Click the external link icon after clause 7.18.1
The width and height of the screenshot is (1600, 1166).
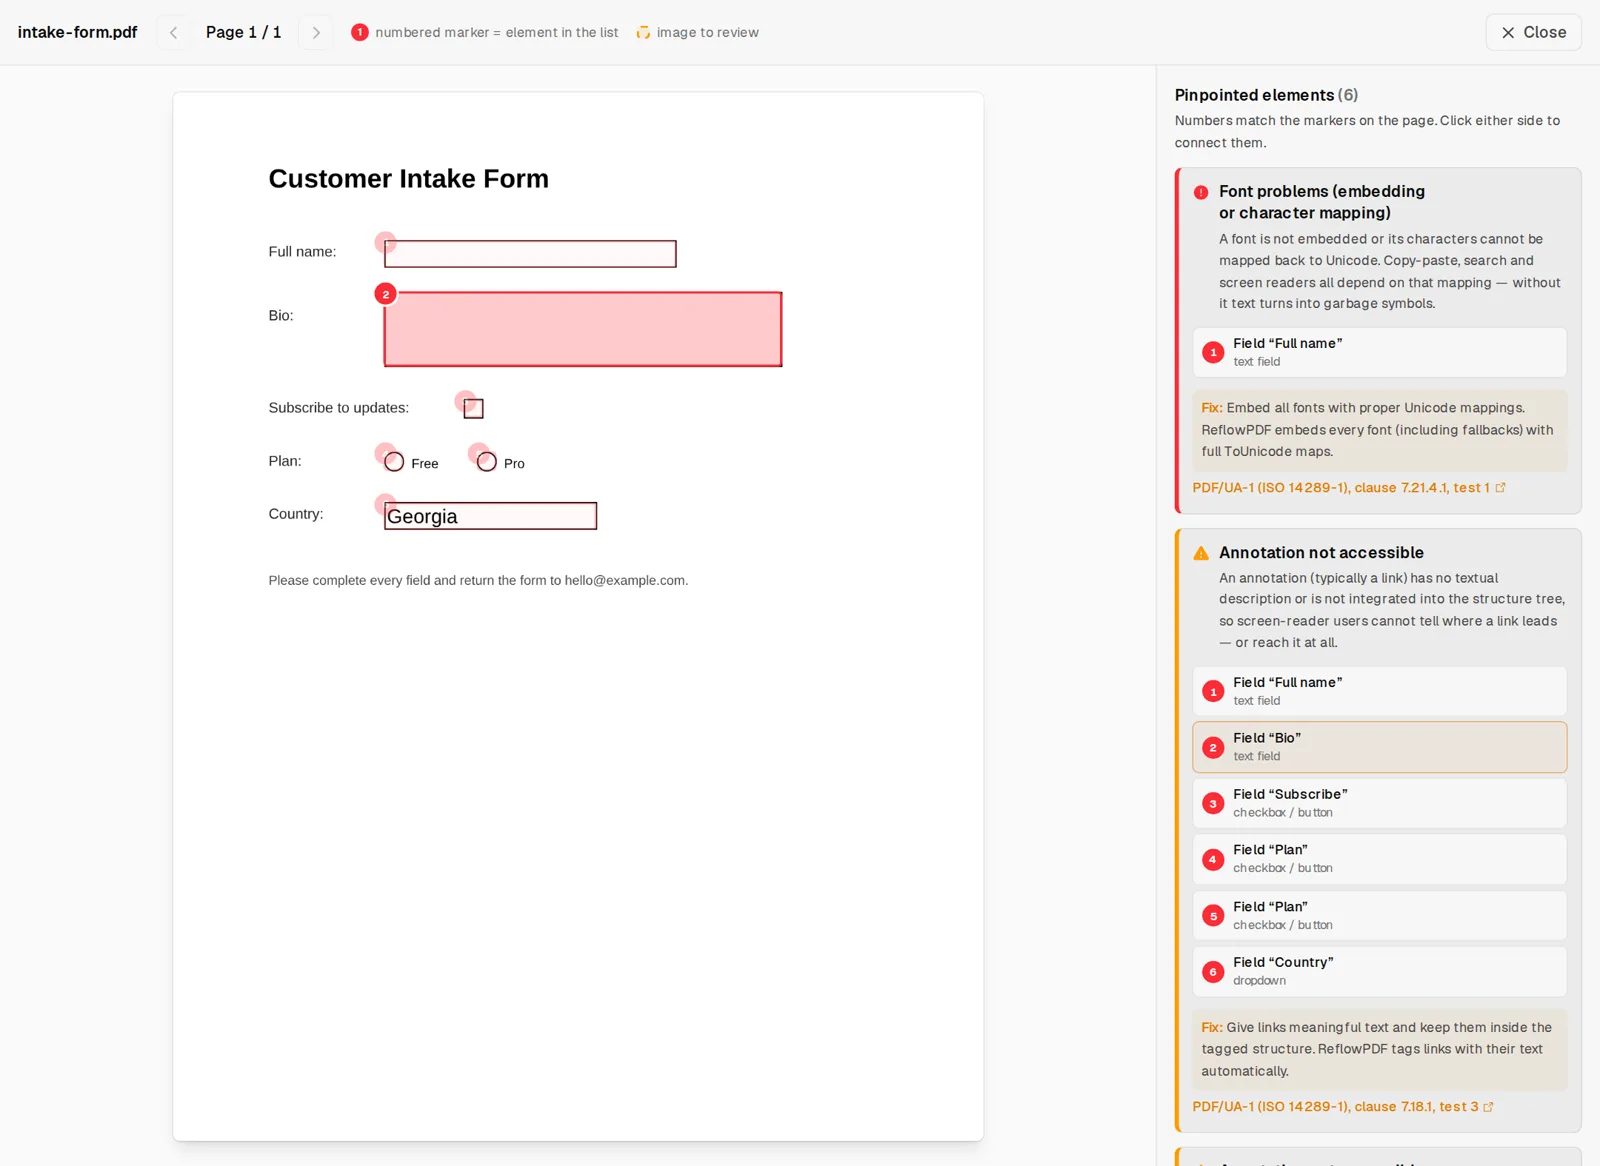tap(1488, 1107)
